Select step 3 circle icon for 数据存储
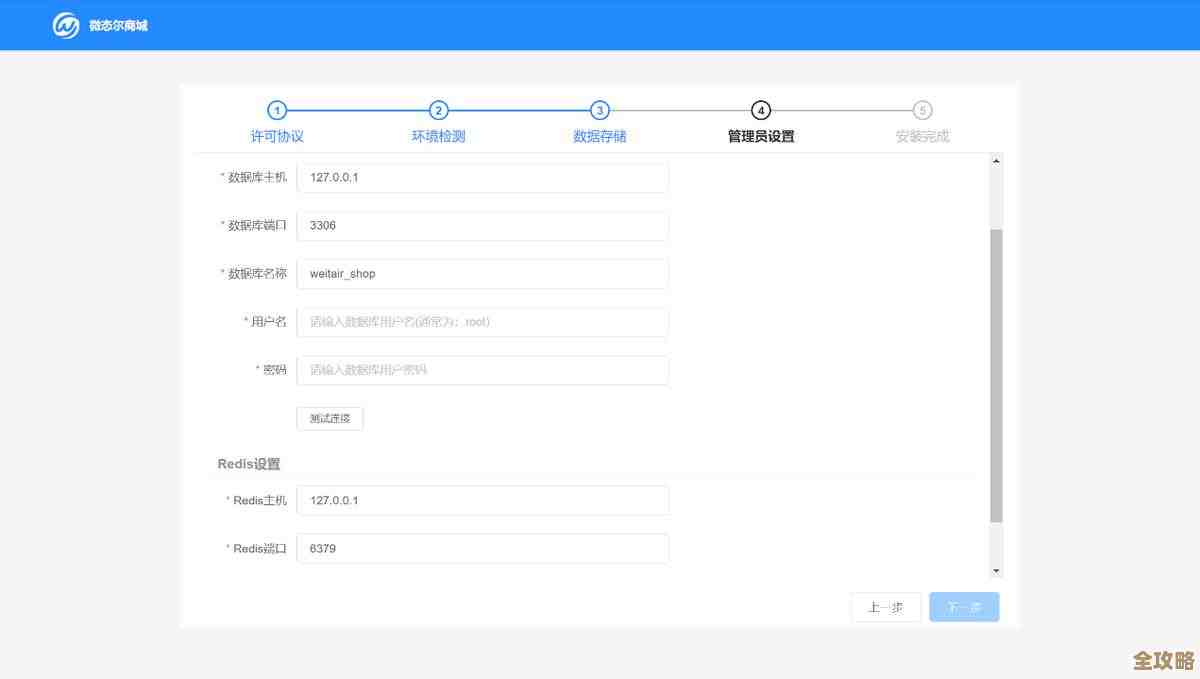Viewport: 1200px width, 679px height. (x=601, y=111)
